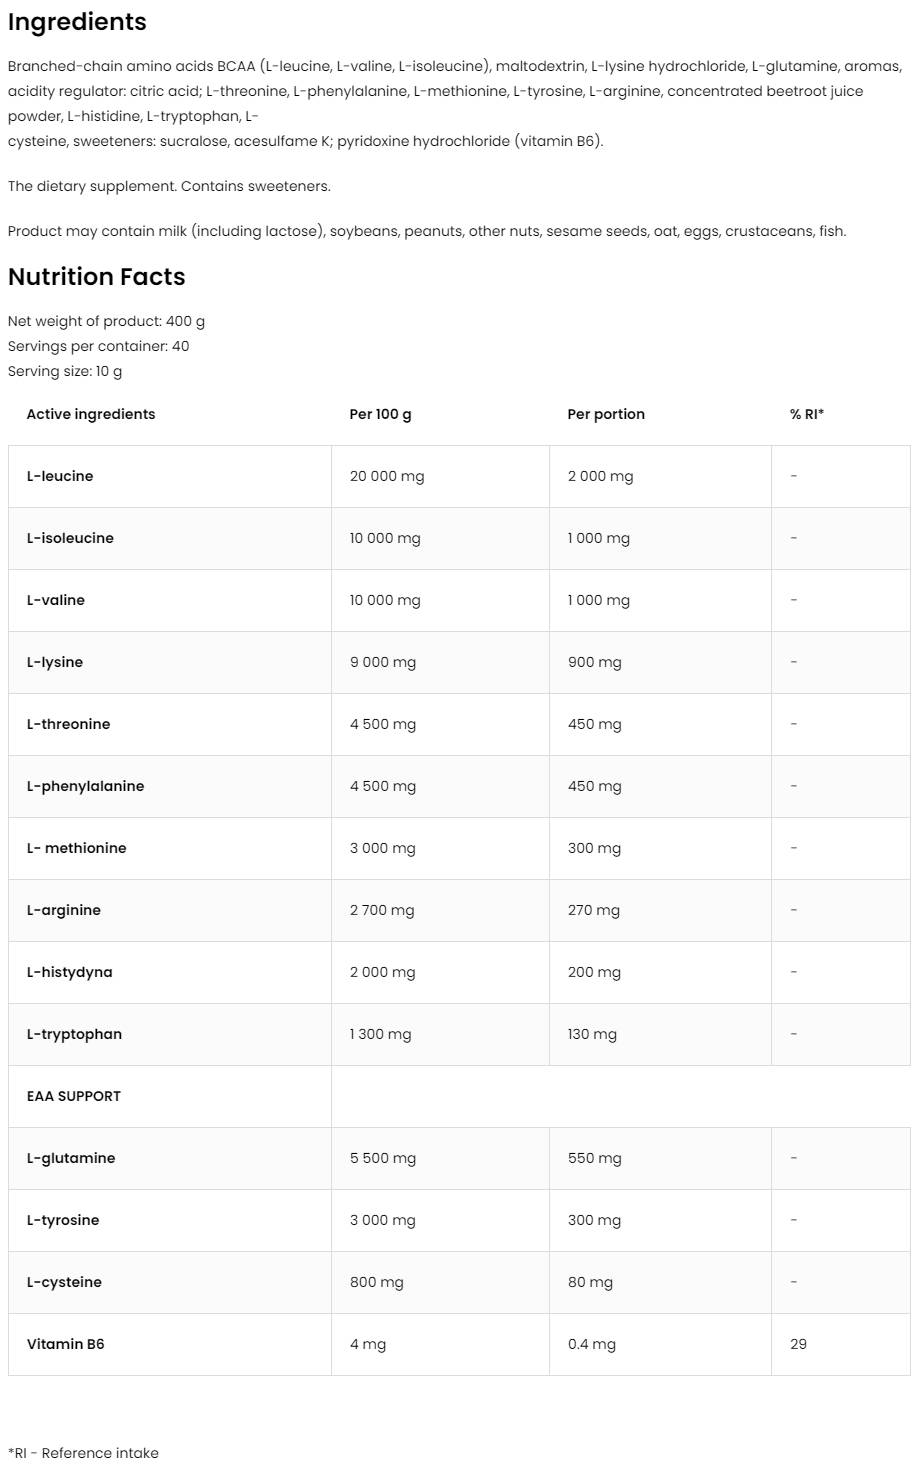924x1478 pixels.
Task: Select the L-lysine 900 mg portion cell
Action: [x=595, y=662]
